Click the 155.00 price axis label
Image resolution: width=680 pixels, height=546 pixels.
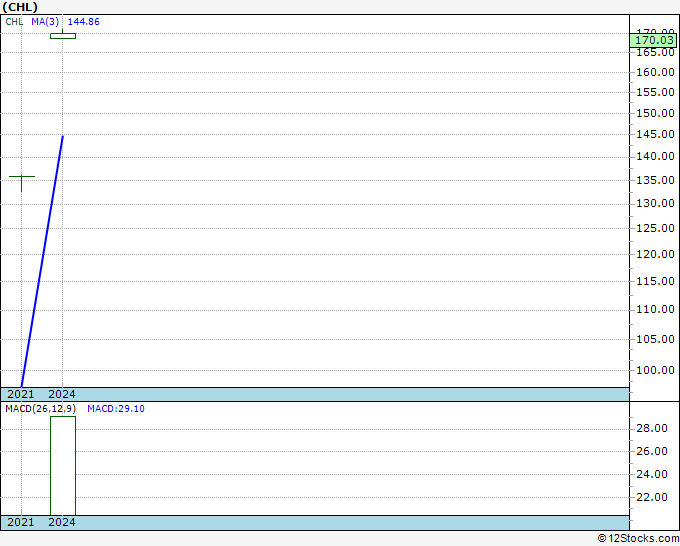tap(655, 92)
